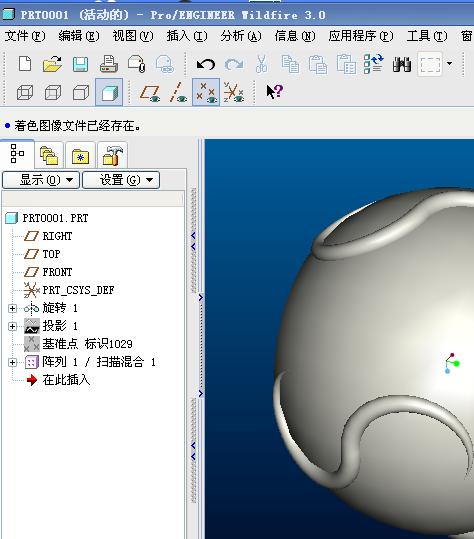Click the mail with attachment icon

[x=137, y=64]
